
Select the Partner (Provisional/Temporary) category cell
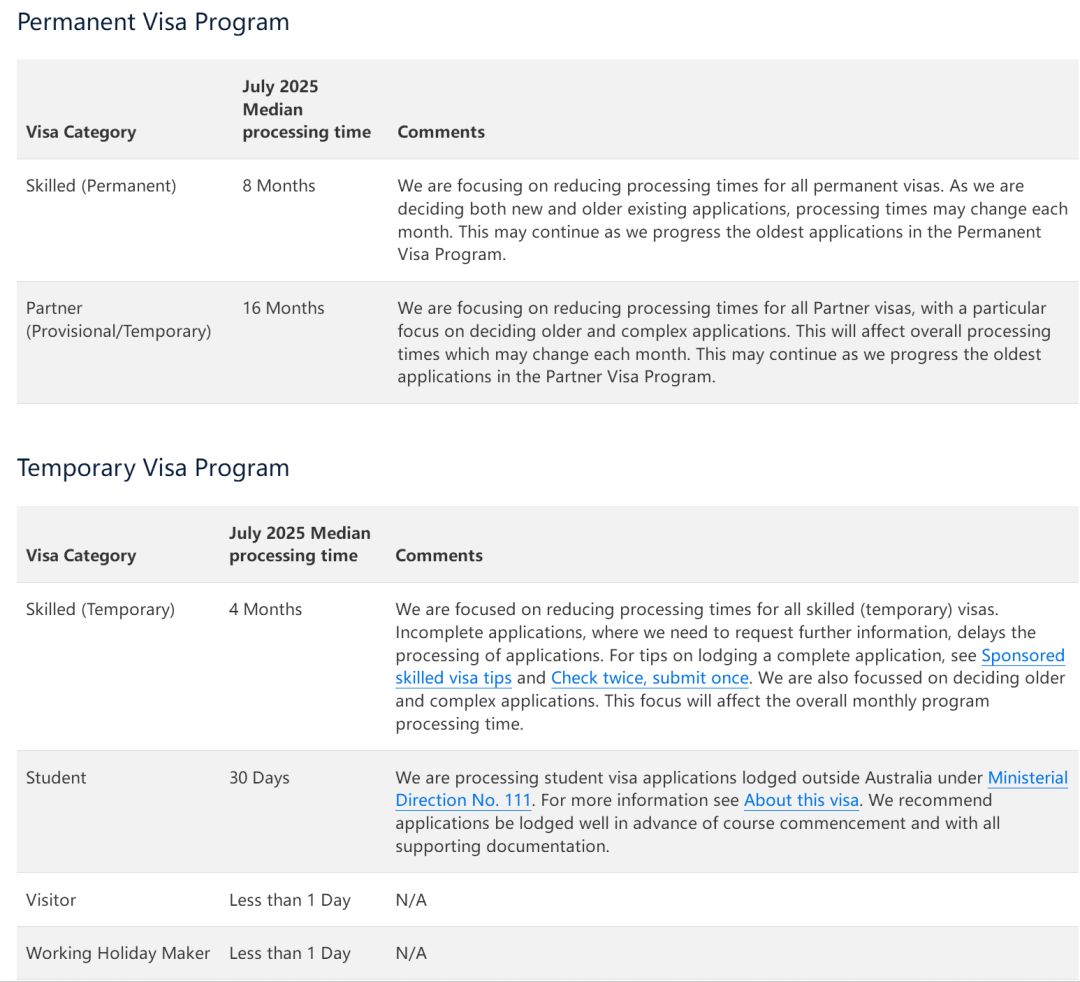(x=118, y=319)
